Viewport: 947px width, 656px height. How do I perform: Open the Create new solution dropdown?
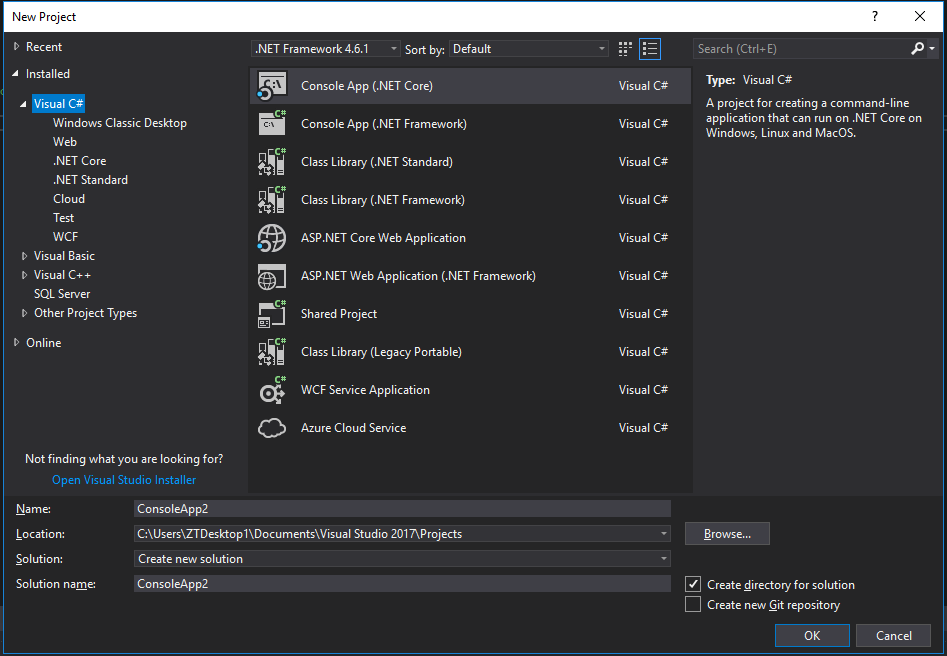[663, 558]
